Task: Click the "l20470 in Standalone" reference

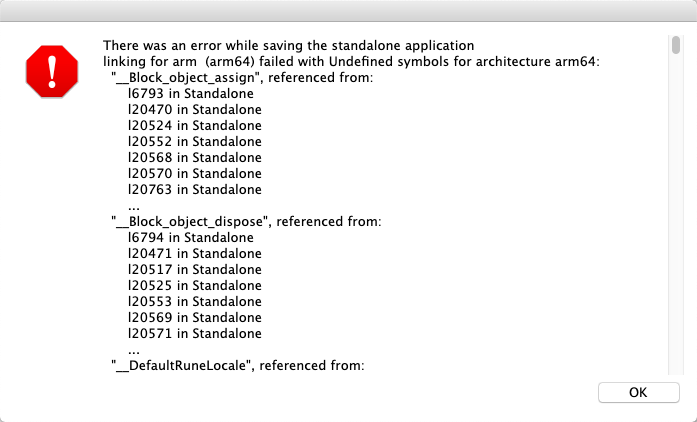Action: click(x=194, y=110)
